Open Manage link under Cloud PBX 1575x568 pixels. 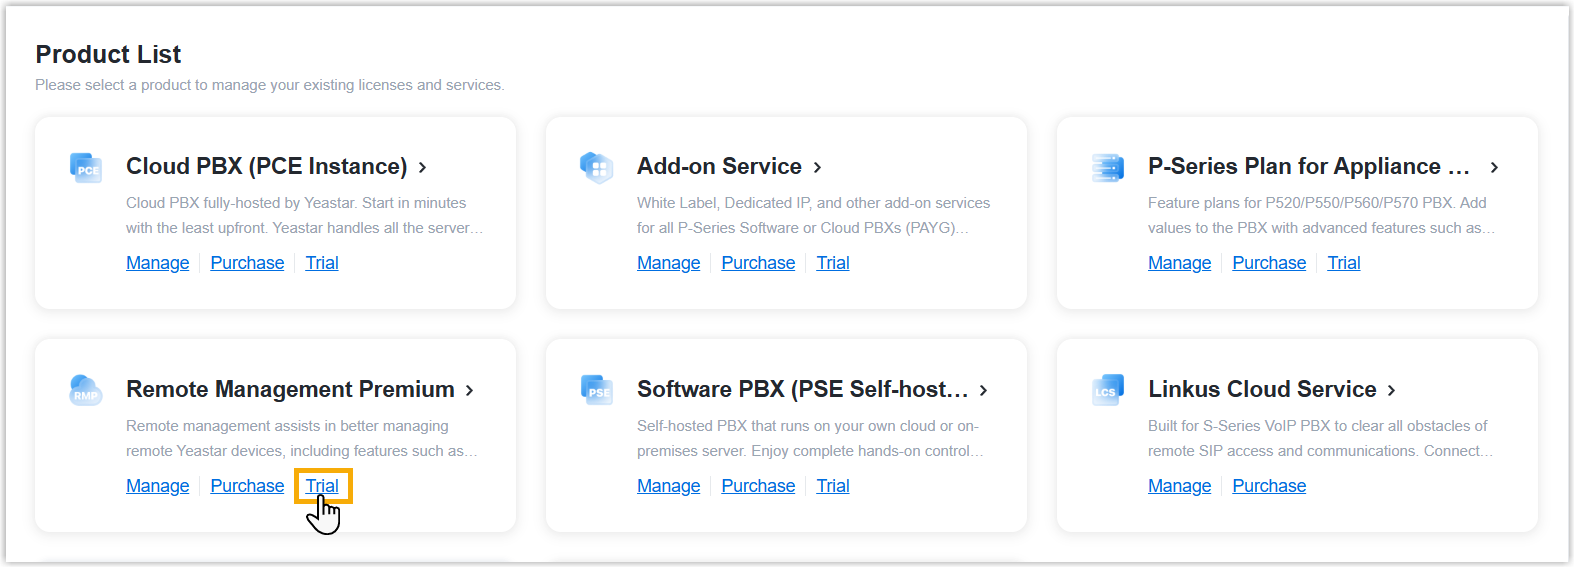click(x=157, y=263)
